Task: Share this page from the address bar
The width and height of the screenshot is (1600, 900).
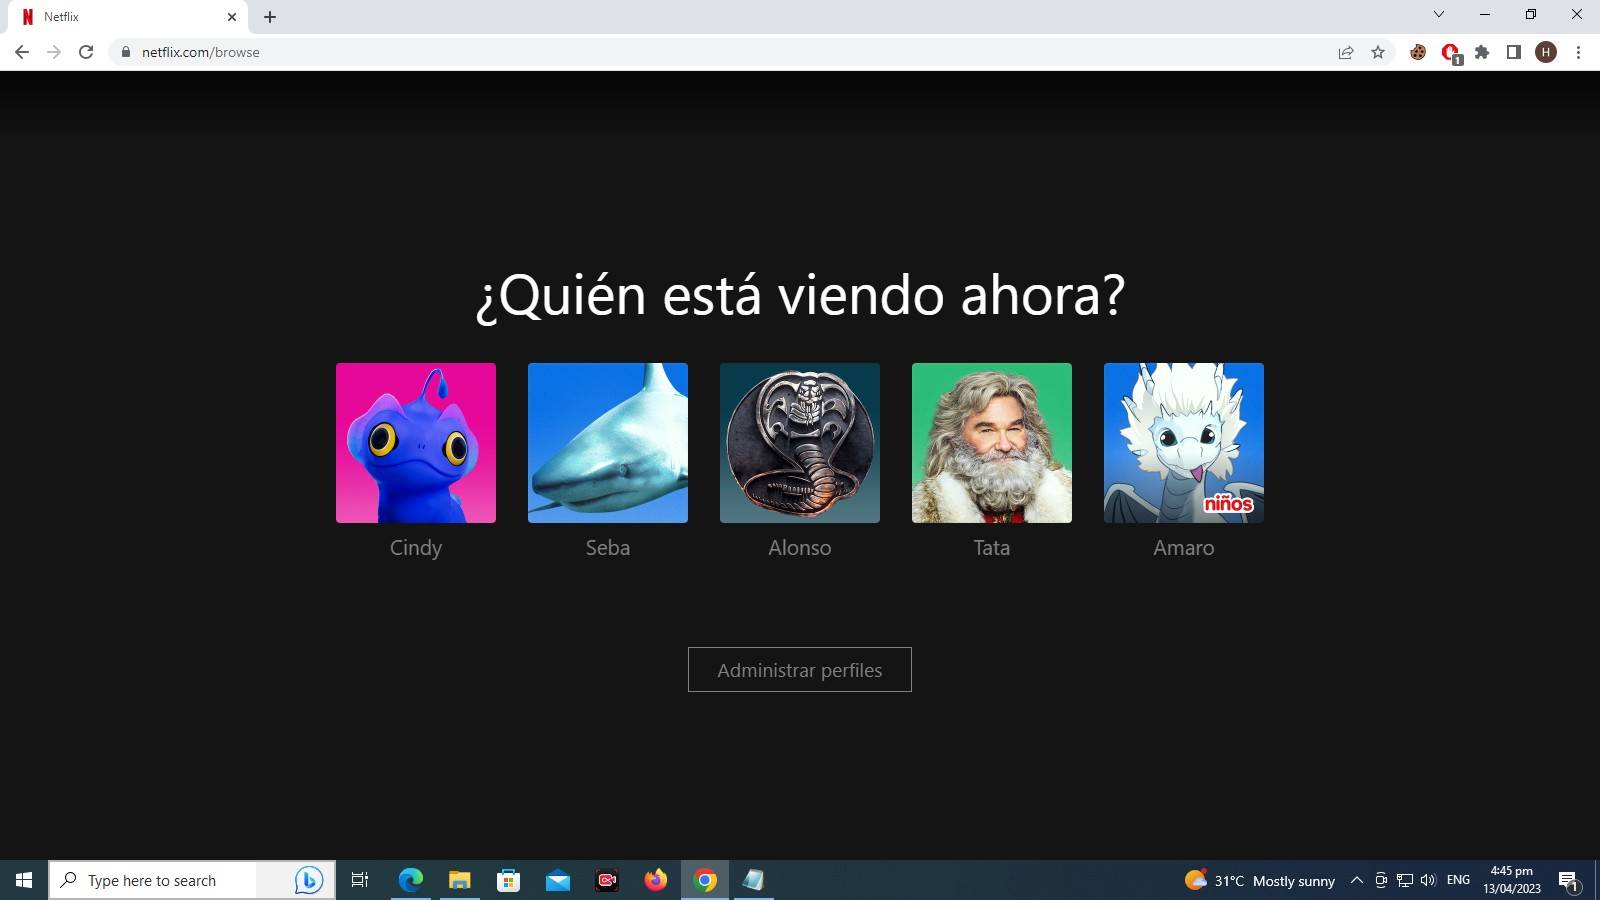Action: tap(1346, 52)
